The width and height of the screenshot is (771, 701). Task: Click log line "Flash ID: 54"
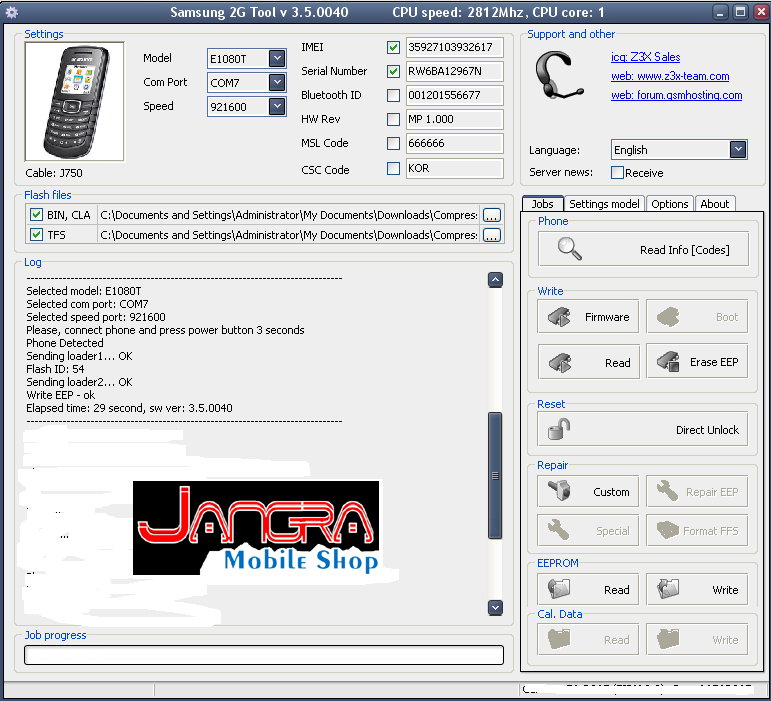coord(55,369)
